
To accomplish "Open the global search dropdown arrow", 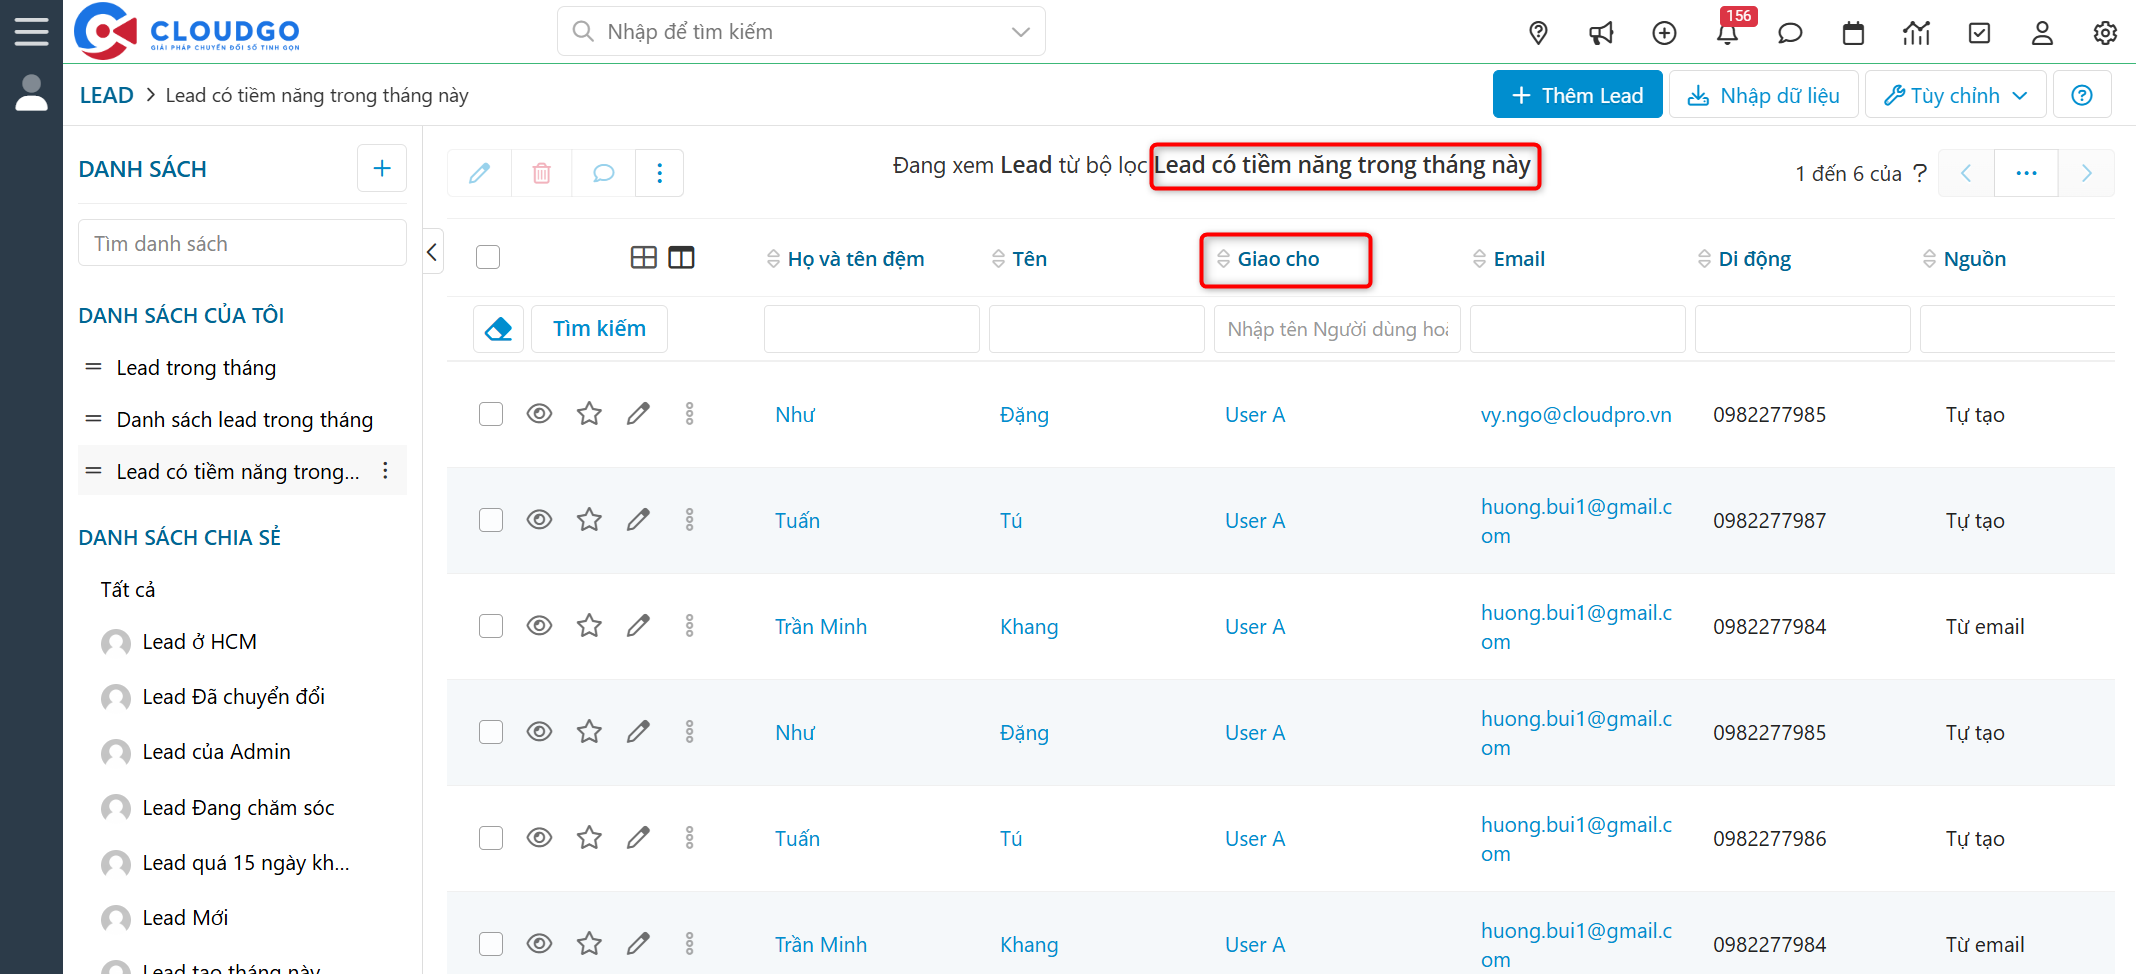I will tap(1020, 32).
